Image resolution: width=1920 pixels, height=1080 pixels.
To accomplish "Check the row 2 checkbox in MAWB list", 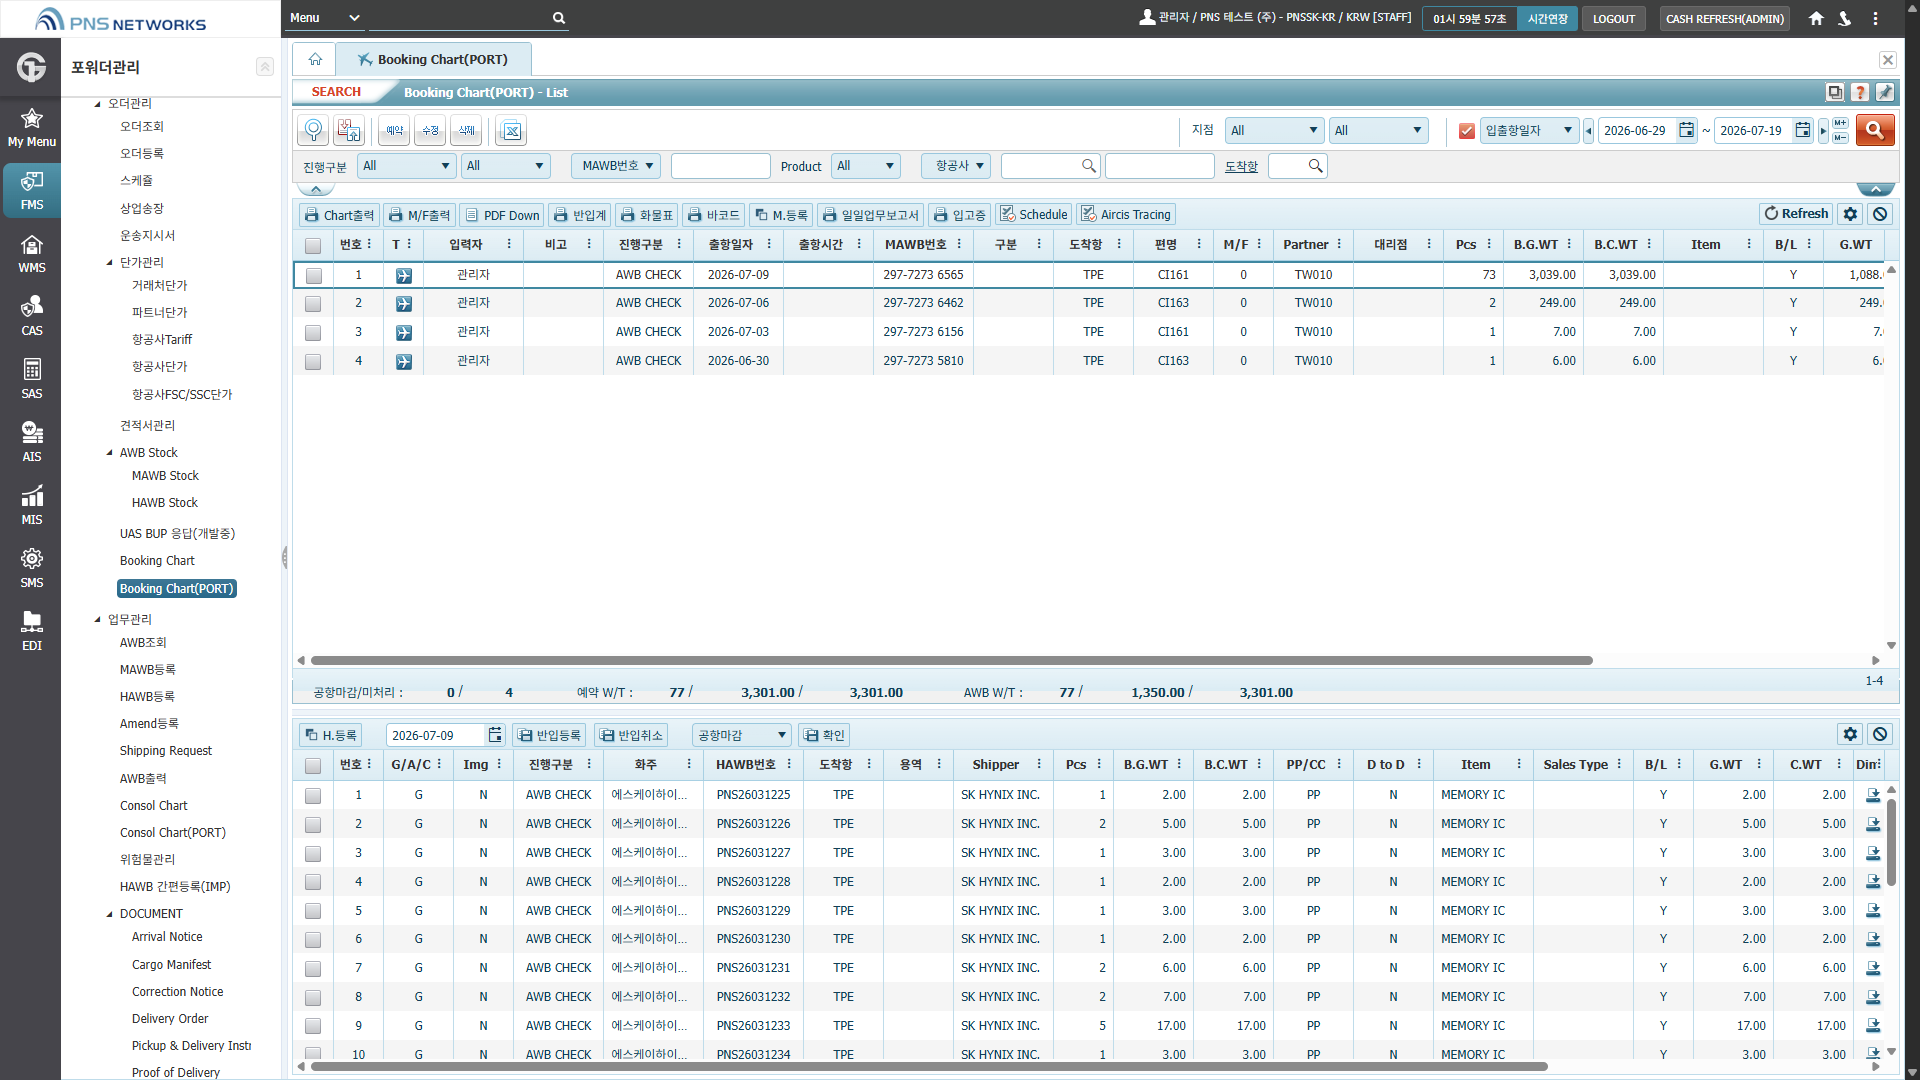I will pyautogui.click(x=313, y=303).
